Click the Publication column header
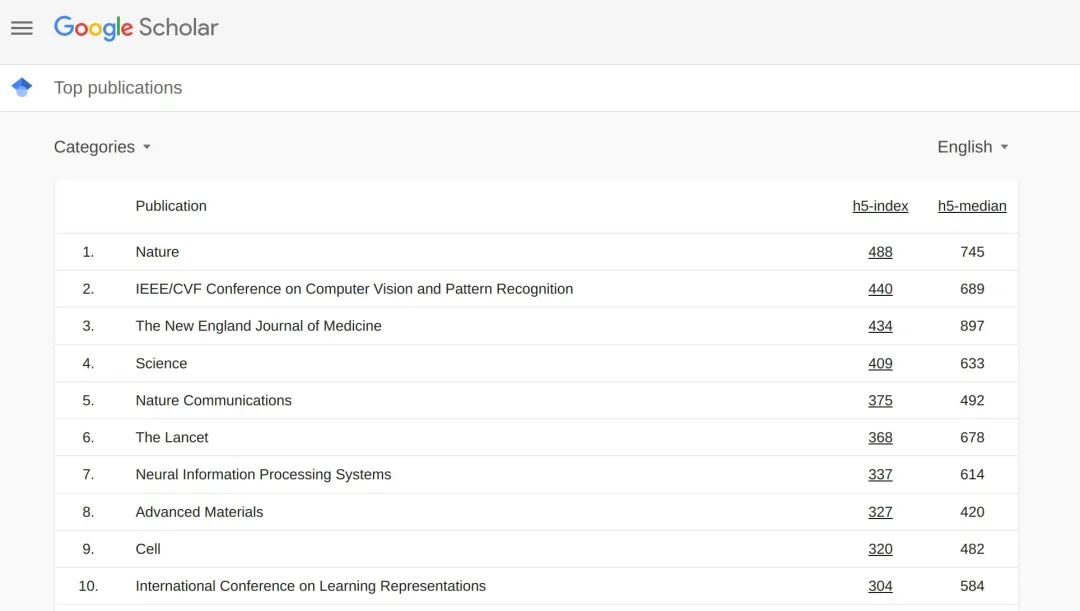Viewport: 1080px width, 611px height. click(x=171, y=206)
